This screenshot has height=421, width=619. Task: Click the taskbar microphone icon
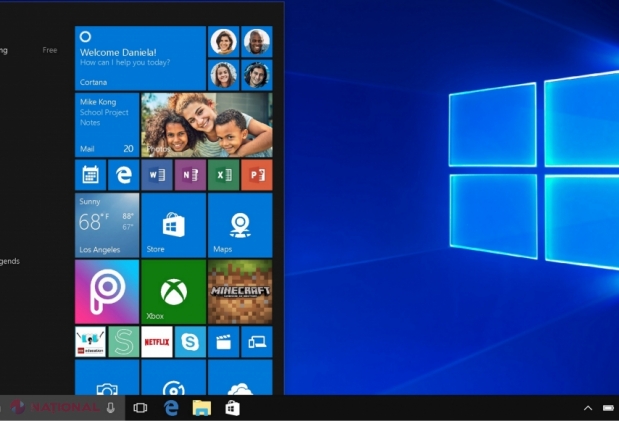coord(111,408)
